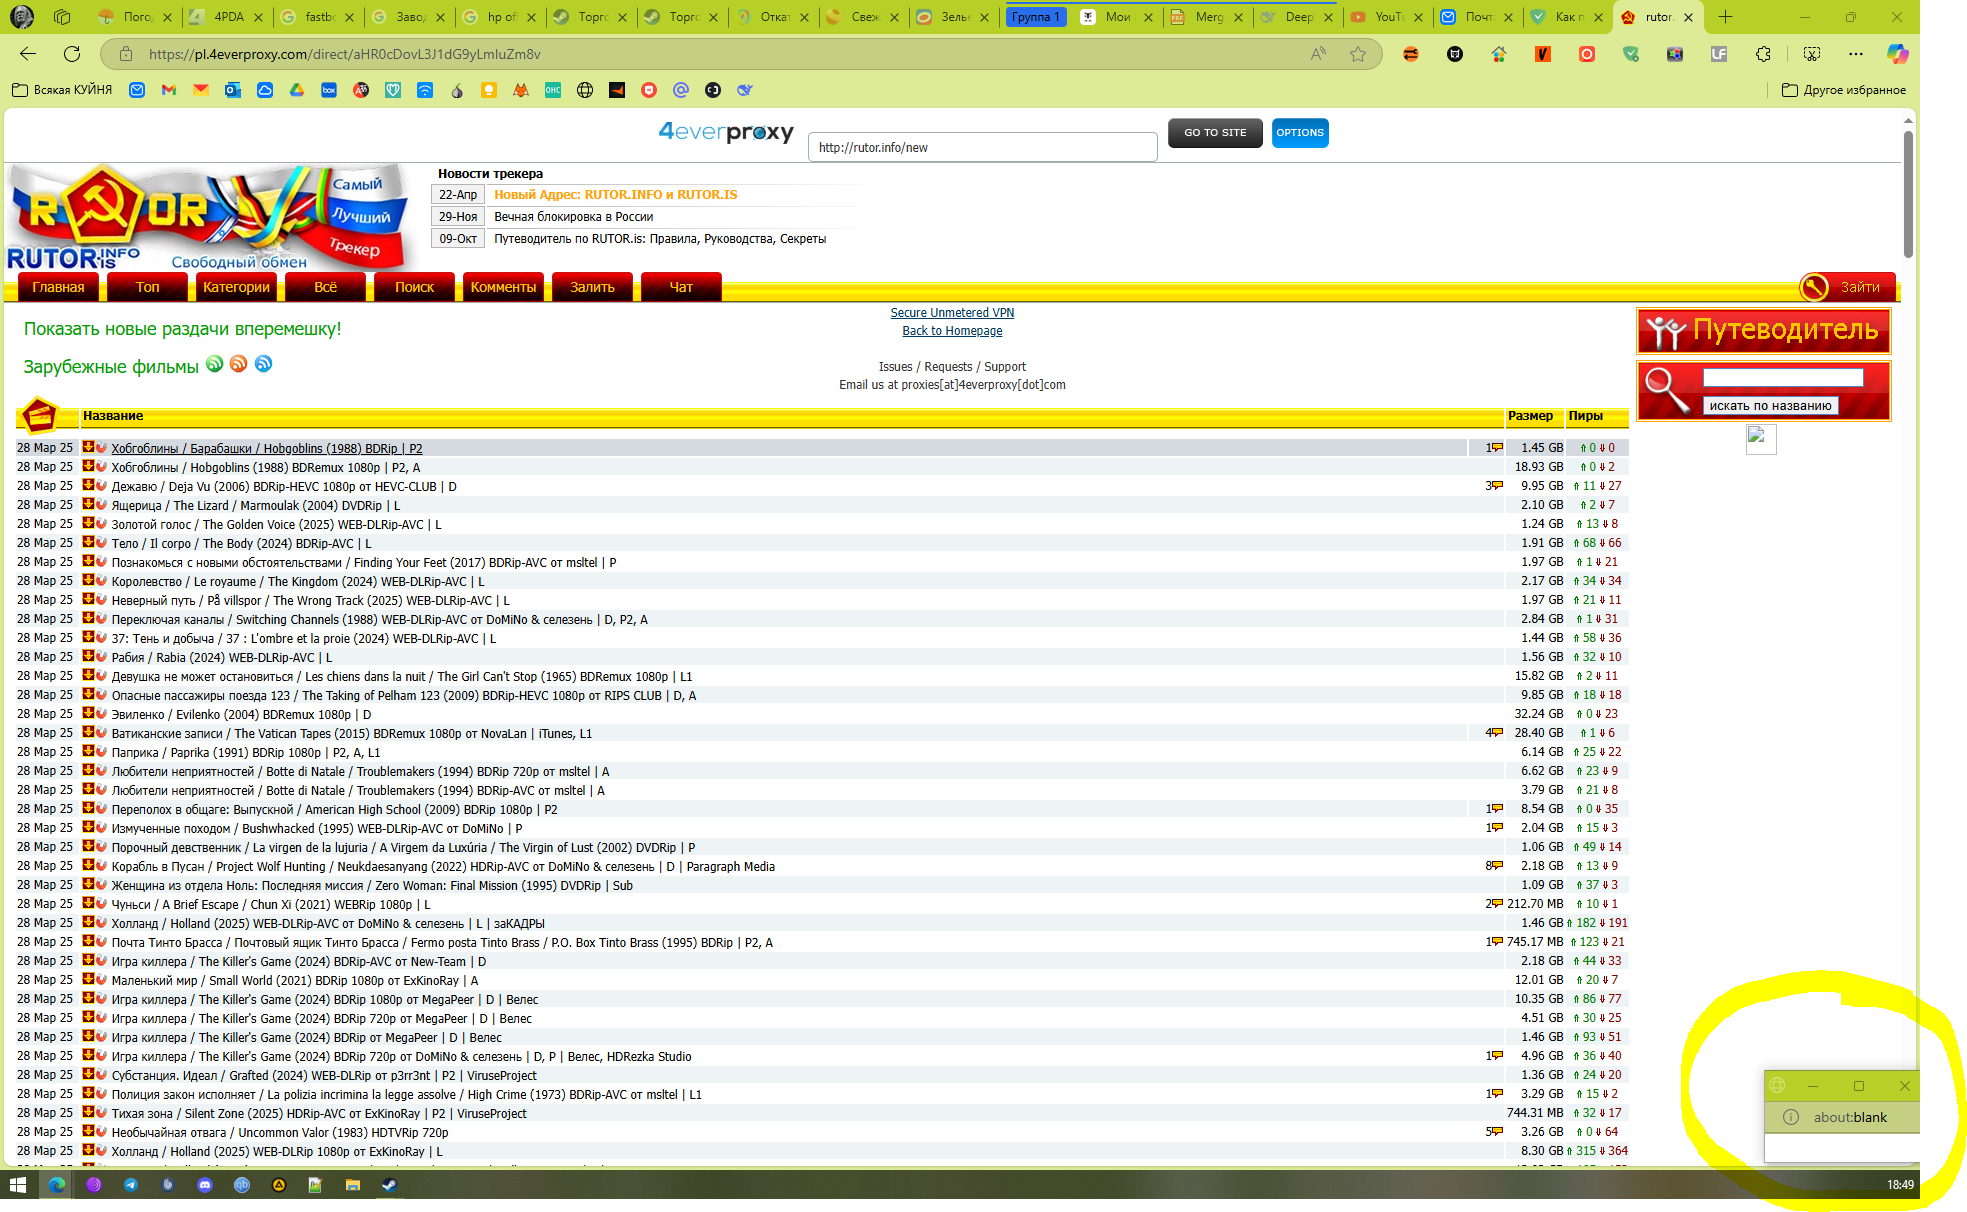Click the Copilot icon in toolbar
1967x1212 pixels.
tap(1897, 54)
